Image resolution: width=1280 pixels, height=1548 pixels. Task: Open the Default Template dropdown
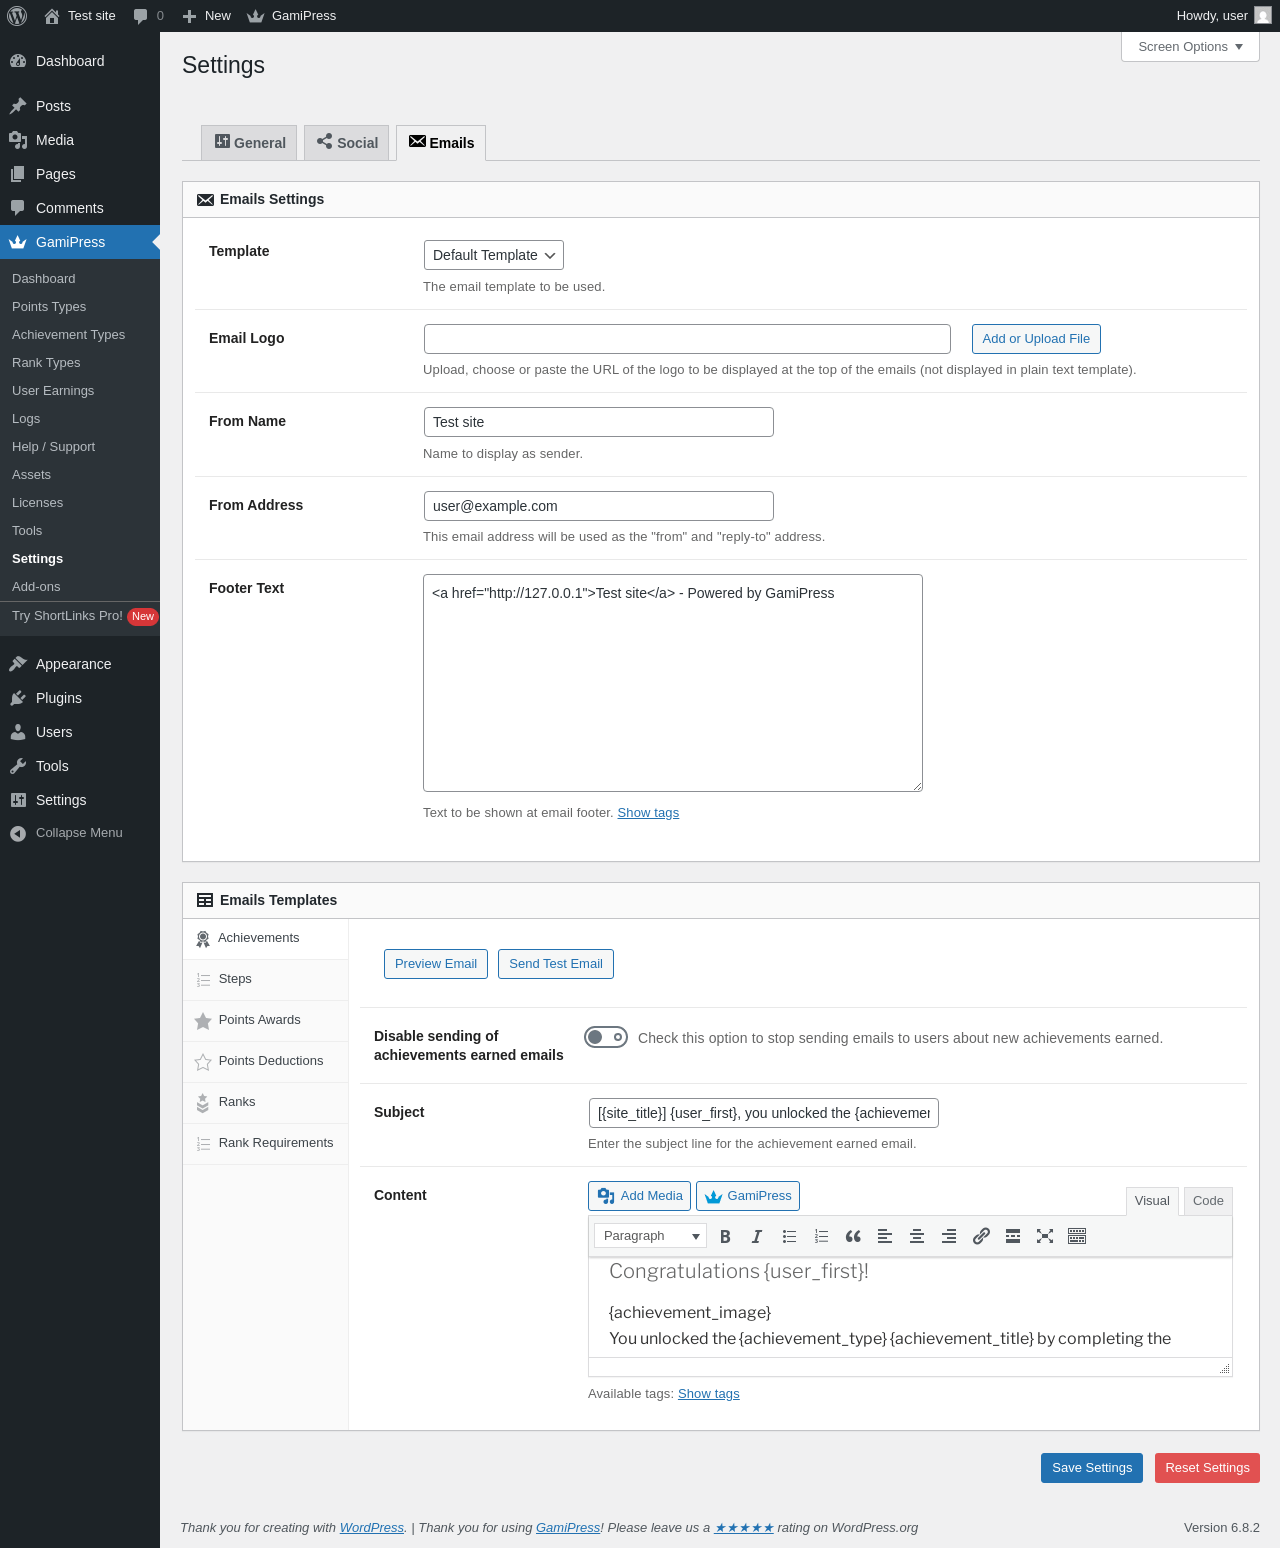(x=494, y=255)
